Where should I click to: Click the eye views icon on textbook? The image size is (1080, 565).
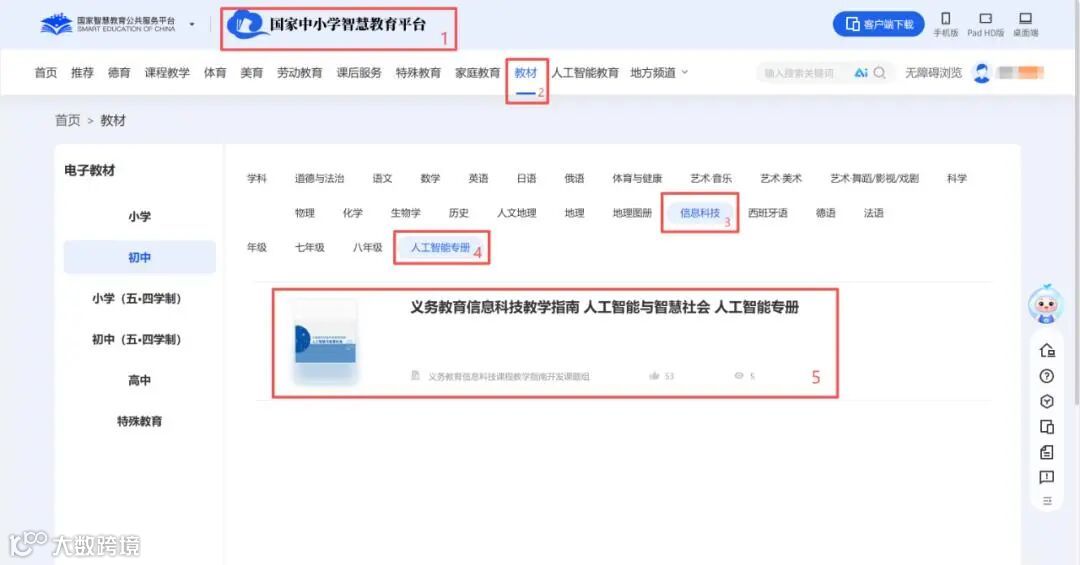pos(739,376)
